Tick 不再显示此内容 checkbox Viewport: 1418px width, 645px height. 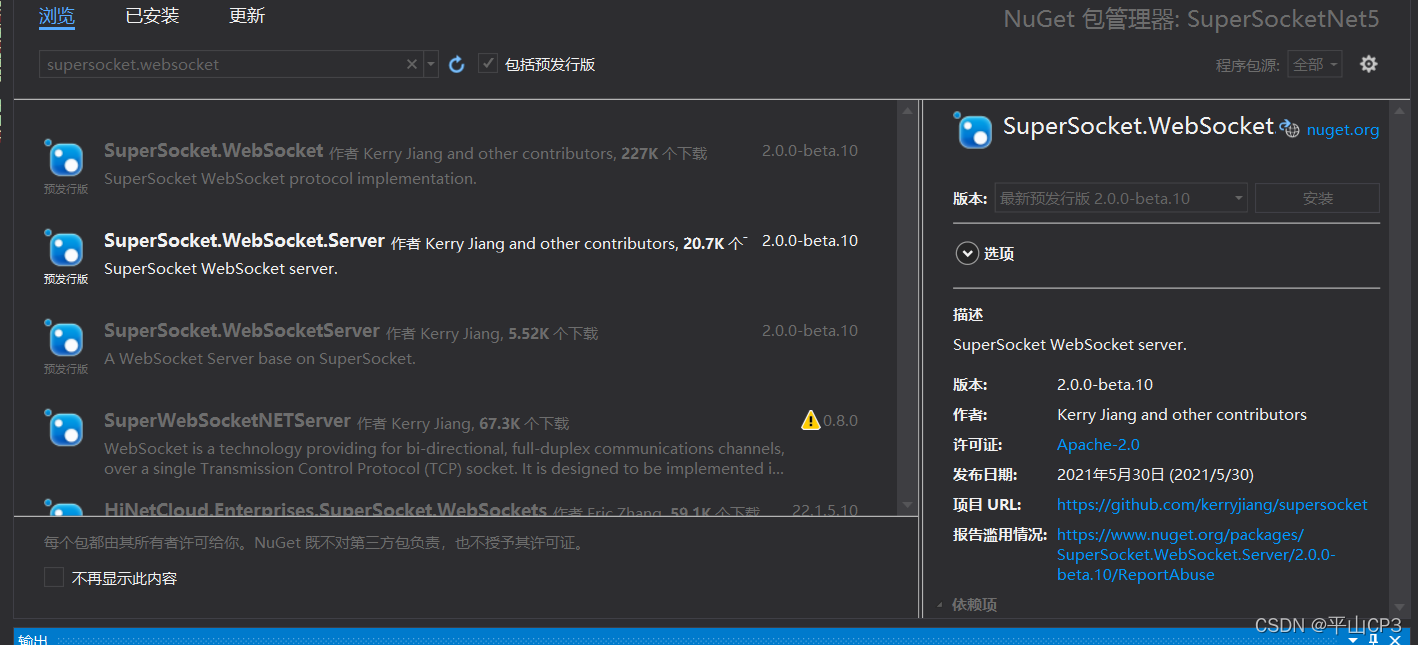pos(54,578)
